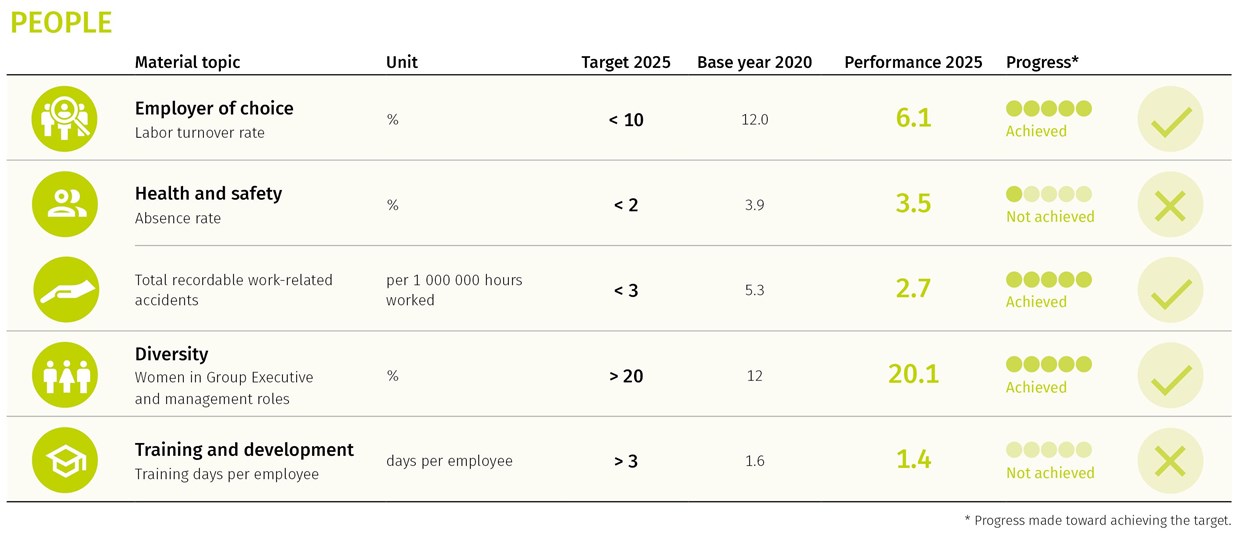Click the 20.1 performance value
The width and height of the screenshot is (1240, 533).
click(x=913, y=374)
